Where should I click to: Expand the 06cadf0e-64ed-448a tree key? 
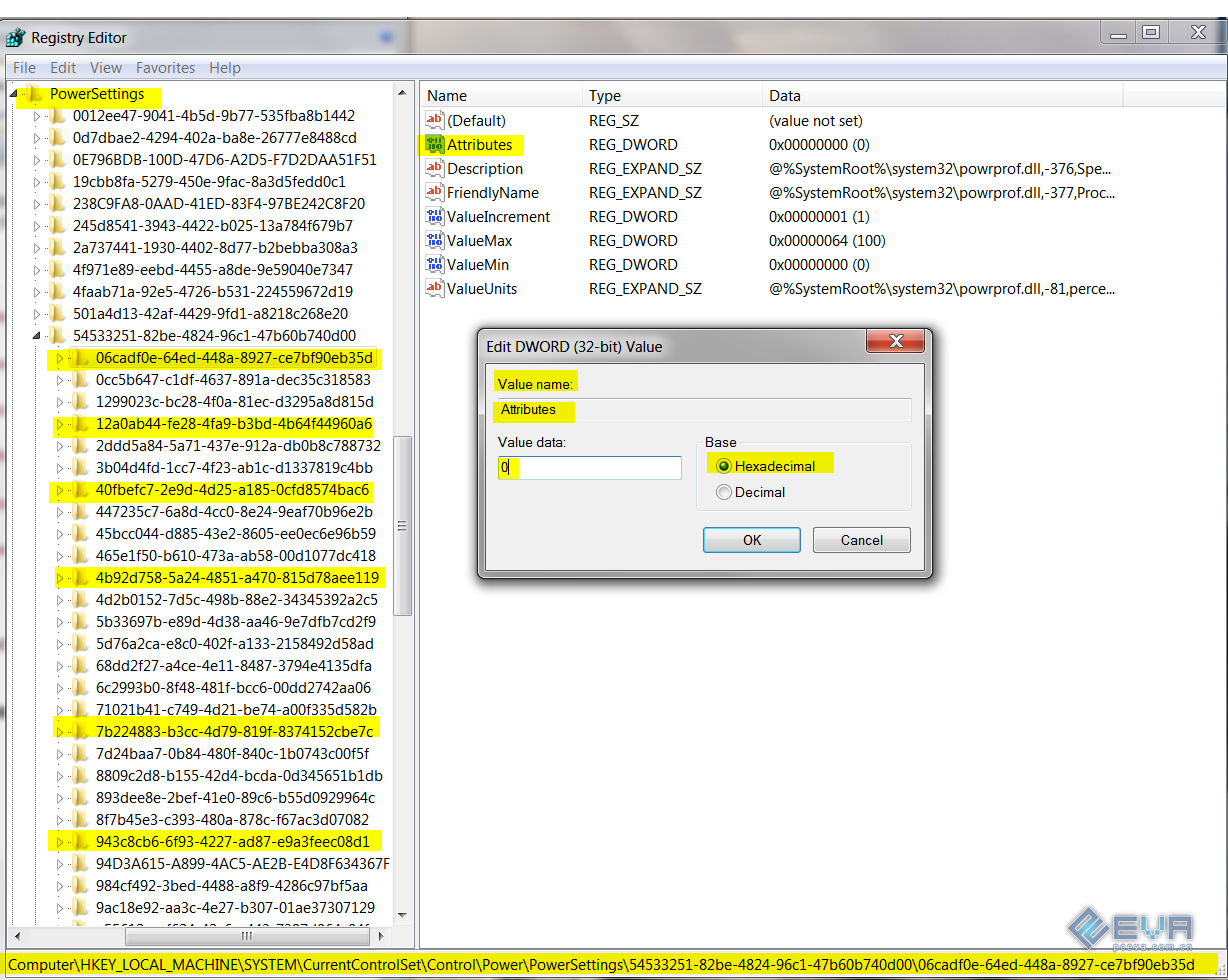tap(60, 358)
